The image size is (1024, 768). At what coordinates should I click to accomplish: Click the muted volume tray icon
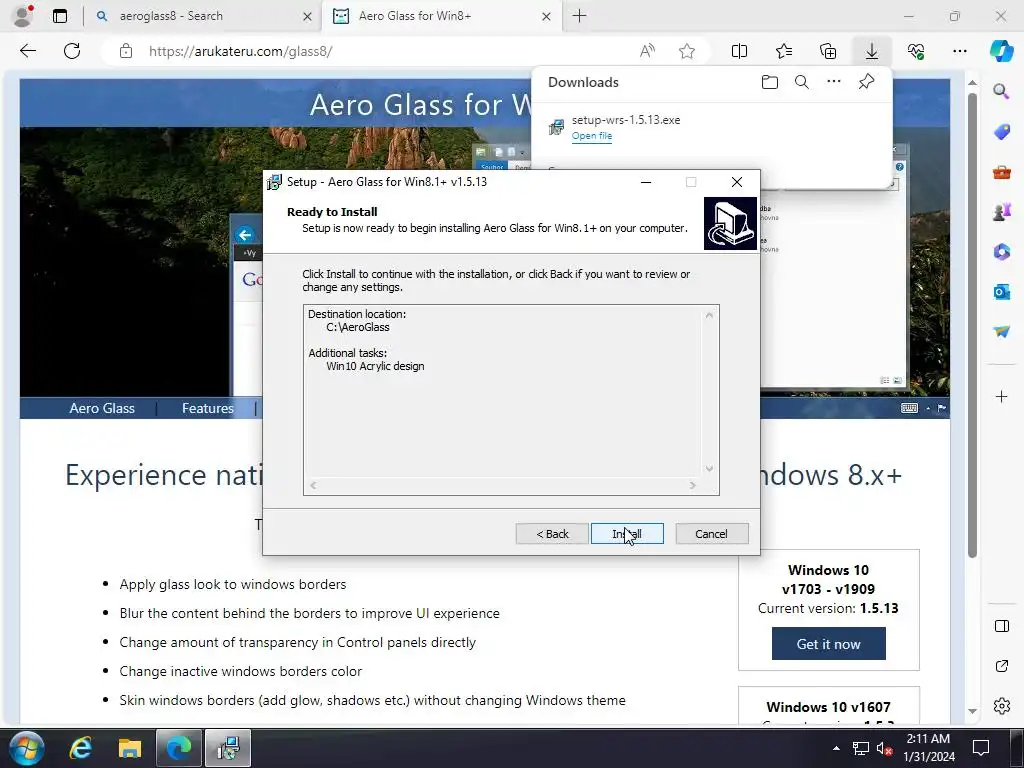click(884, 748)
